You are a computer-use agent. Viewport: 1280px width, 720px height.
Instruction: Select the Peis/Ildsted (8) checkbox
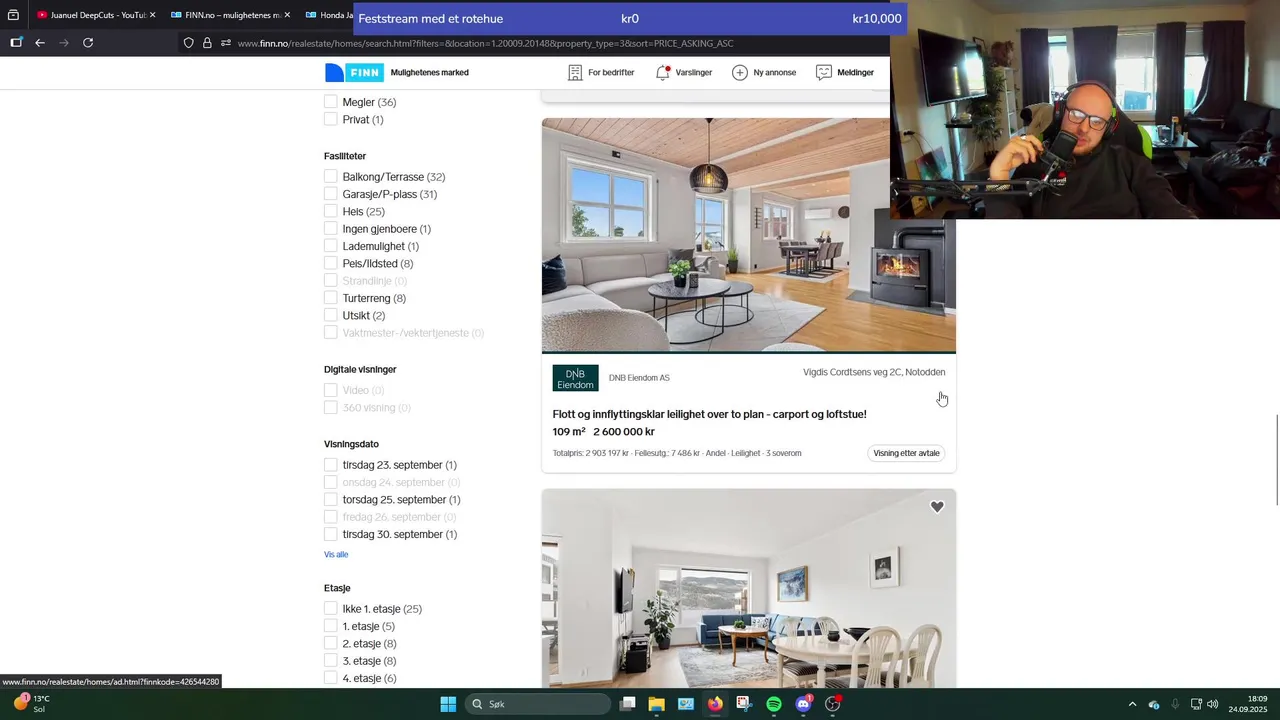click(x=331, y=263)
